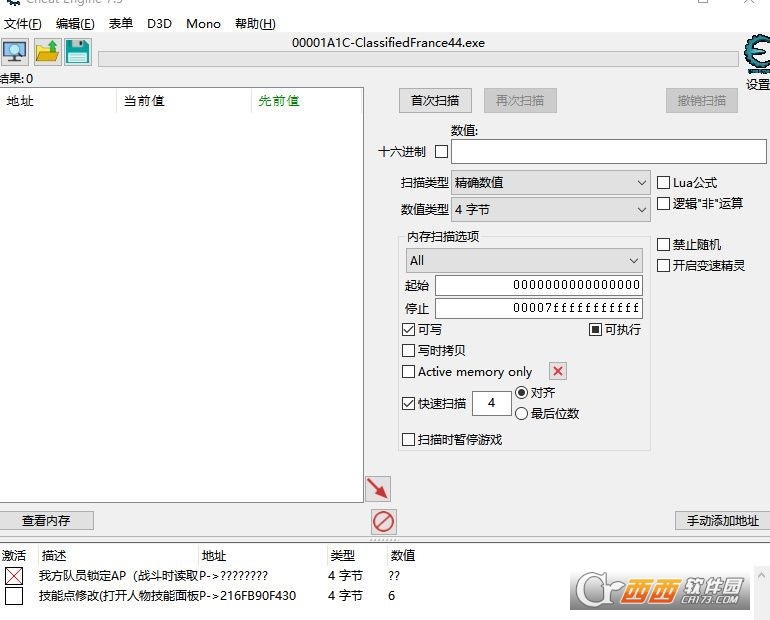The width and height of the screenshot is (770, 620).
Task: Open a cheat table file folder icon
Action: coord(47,52)
